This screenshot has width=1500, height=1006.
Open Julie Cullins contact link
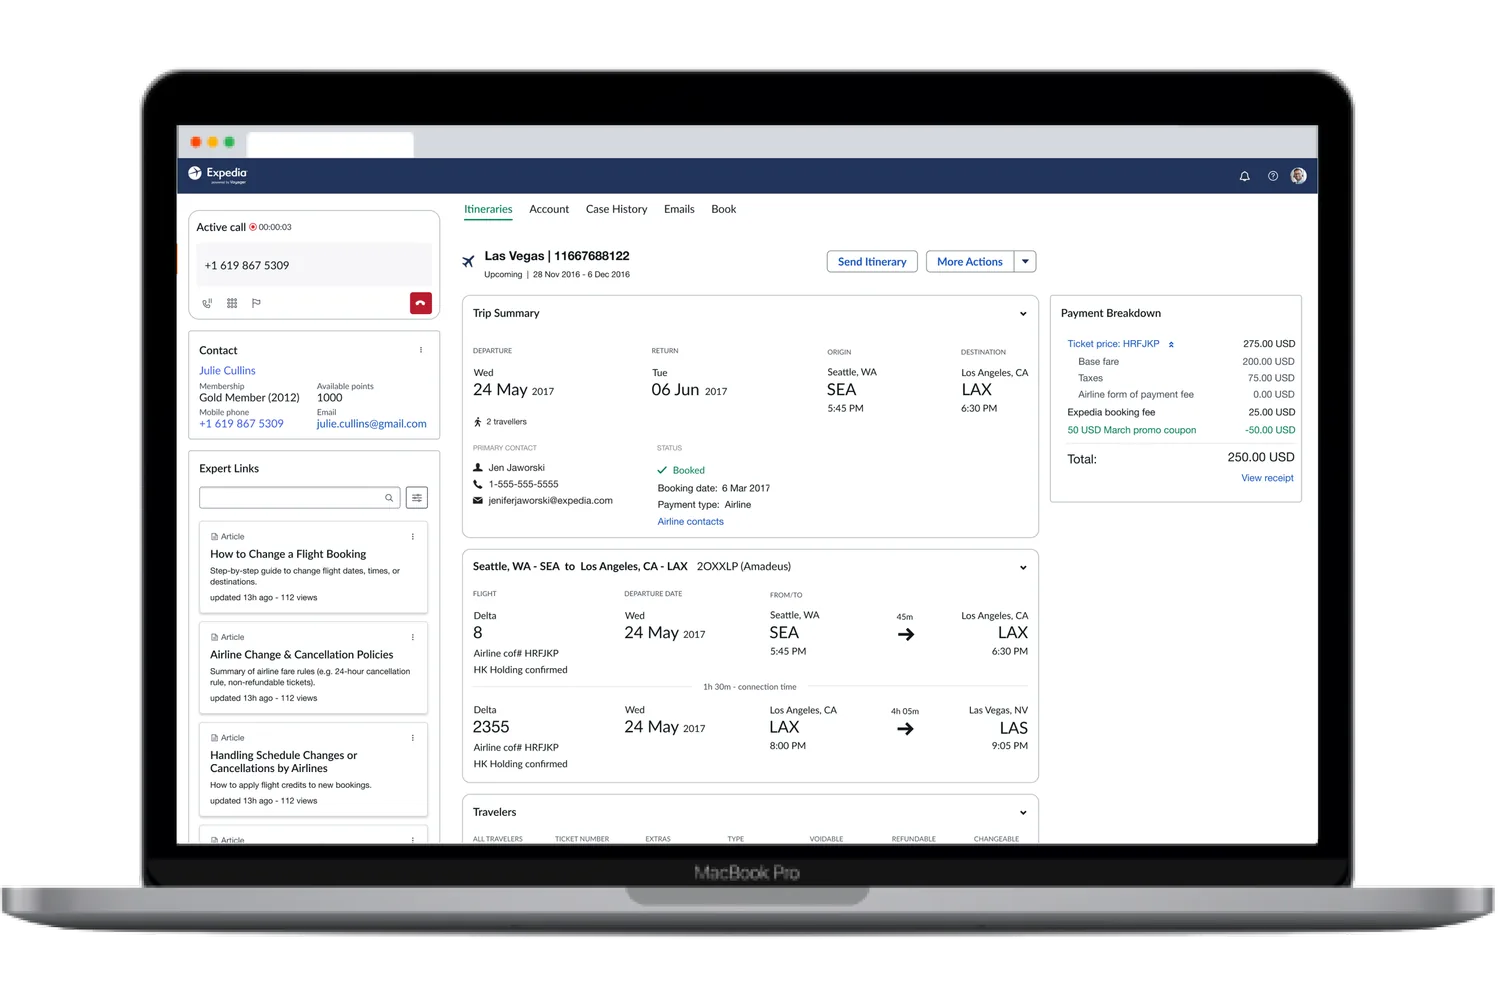point(227,371)
